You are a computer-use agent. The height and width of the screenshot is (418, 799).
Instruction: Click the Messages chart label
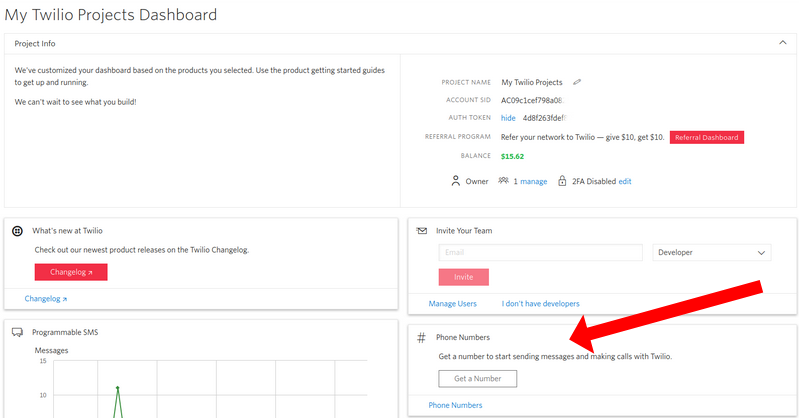click(51, 351)
